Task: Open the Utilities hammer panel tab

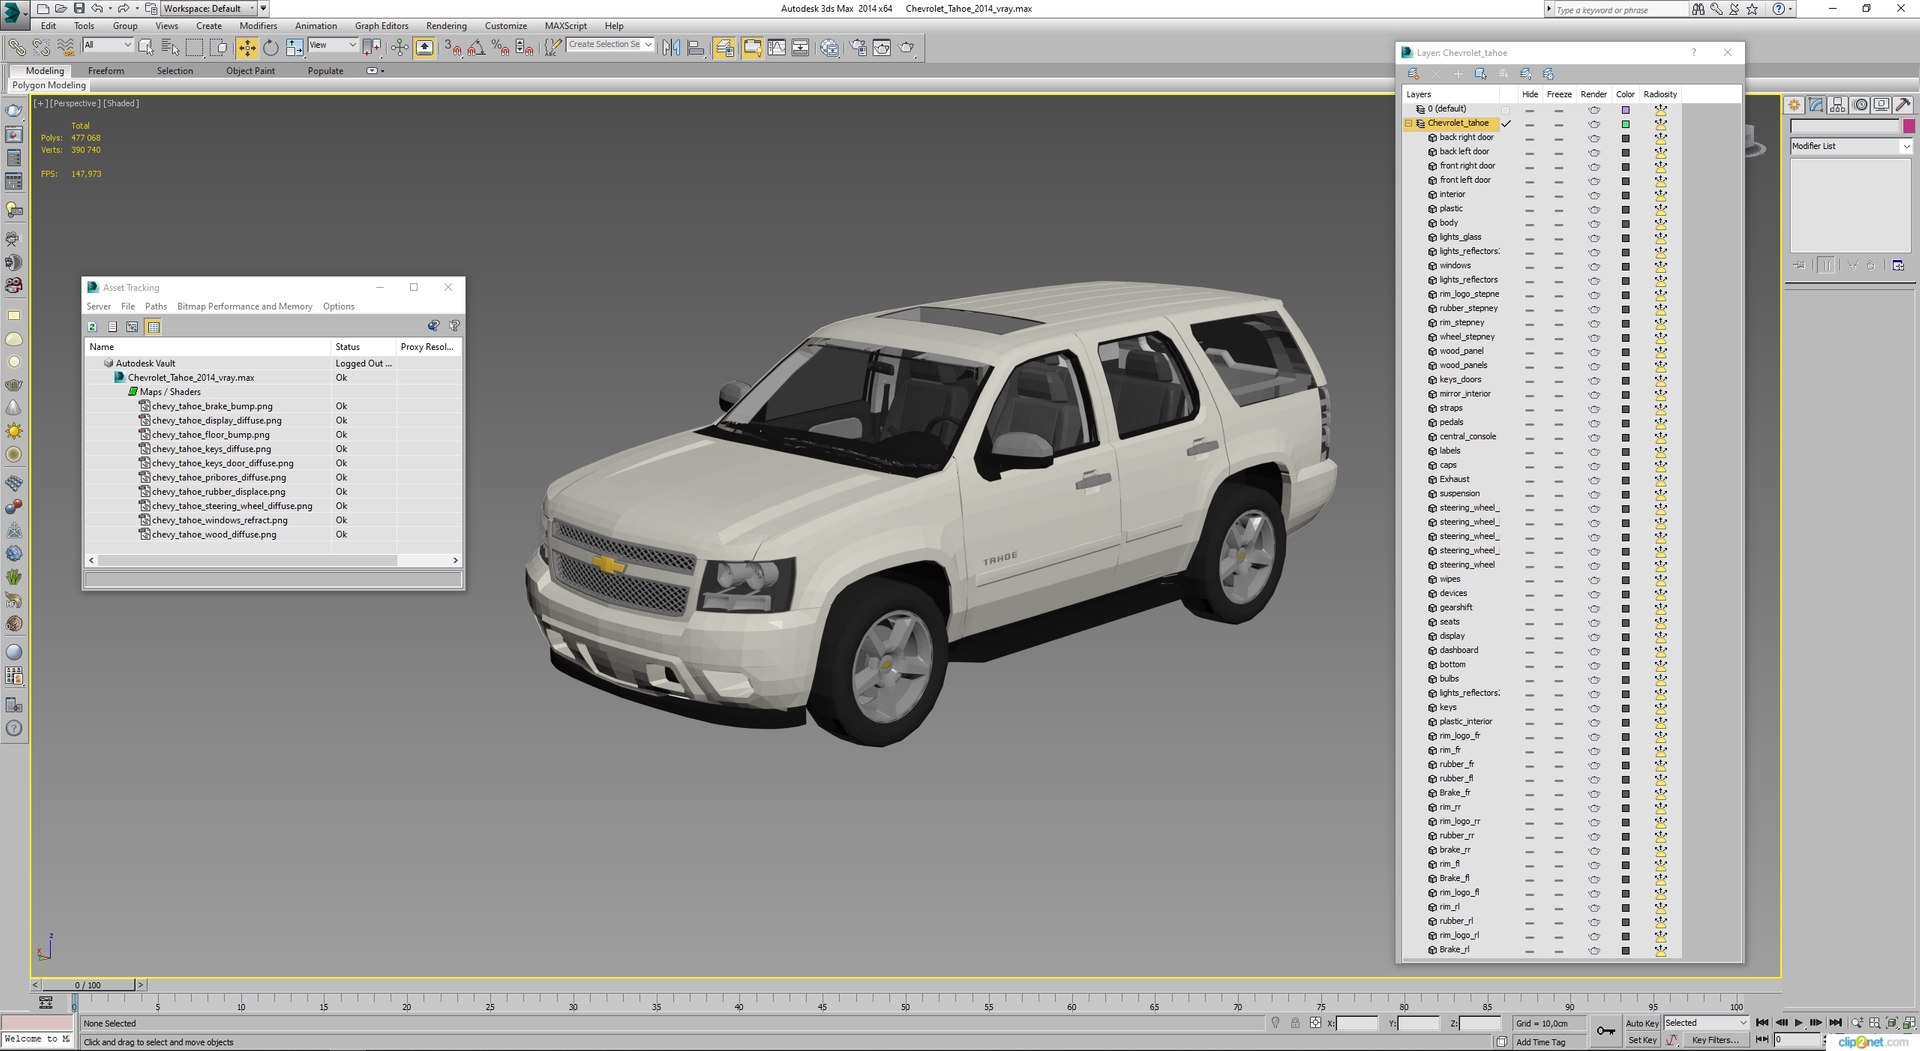Action: (1903, 105)
